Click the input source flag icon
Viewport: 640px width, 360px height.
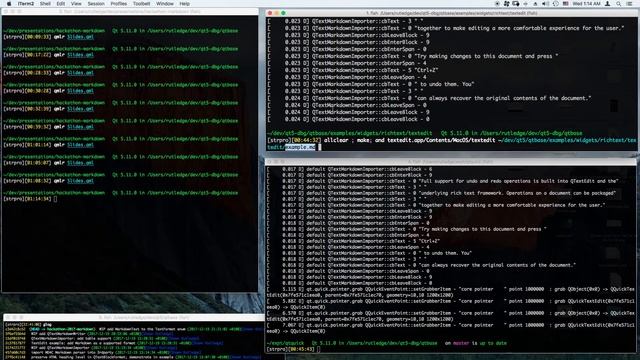(566, 4)
